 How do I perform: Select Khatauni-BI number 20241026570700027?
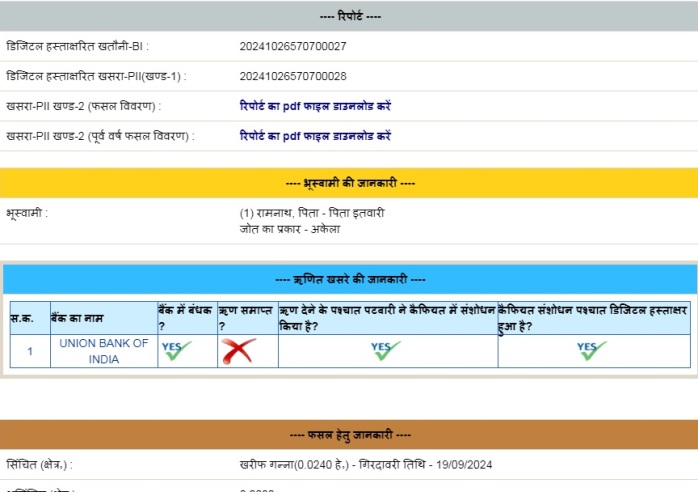point(293,46)
